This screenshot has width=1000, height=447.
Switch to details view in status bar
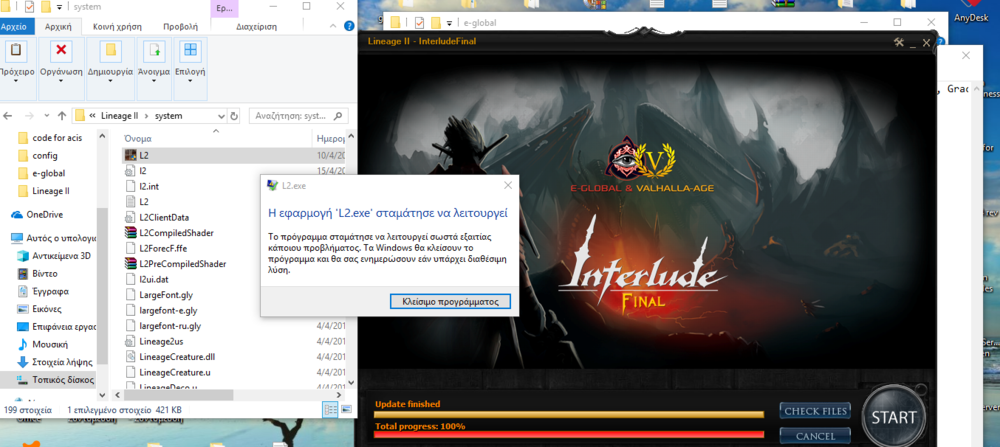tap(331, 409)
